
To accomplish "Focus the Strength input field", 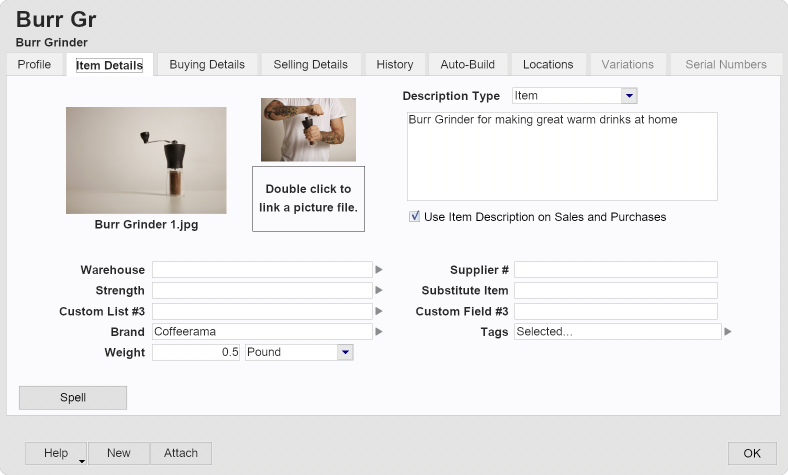I will point(262,291).
